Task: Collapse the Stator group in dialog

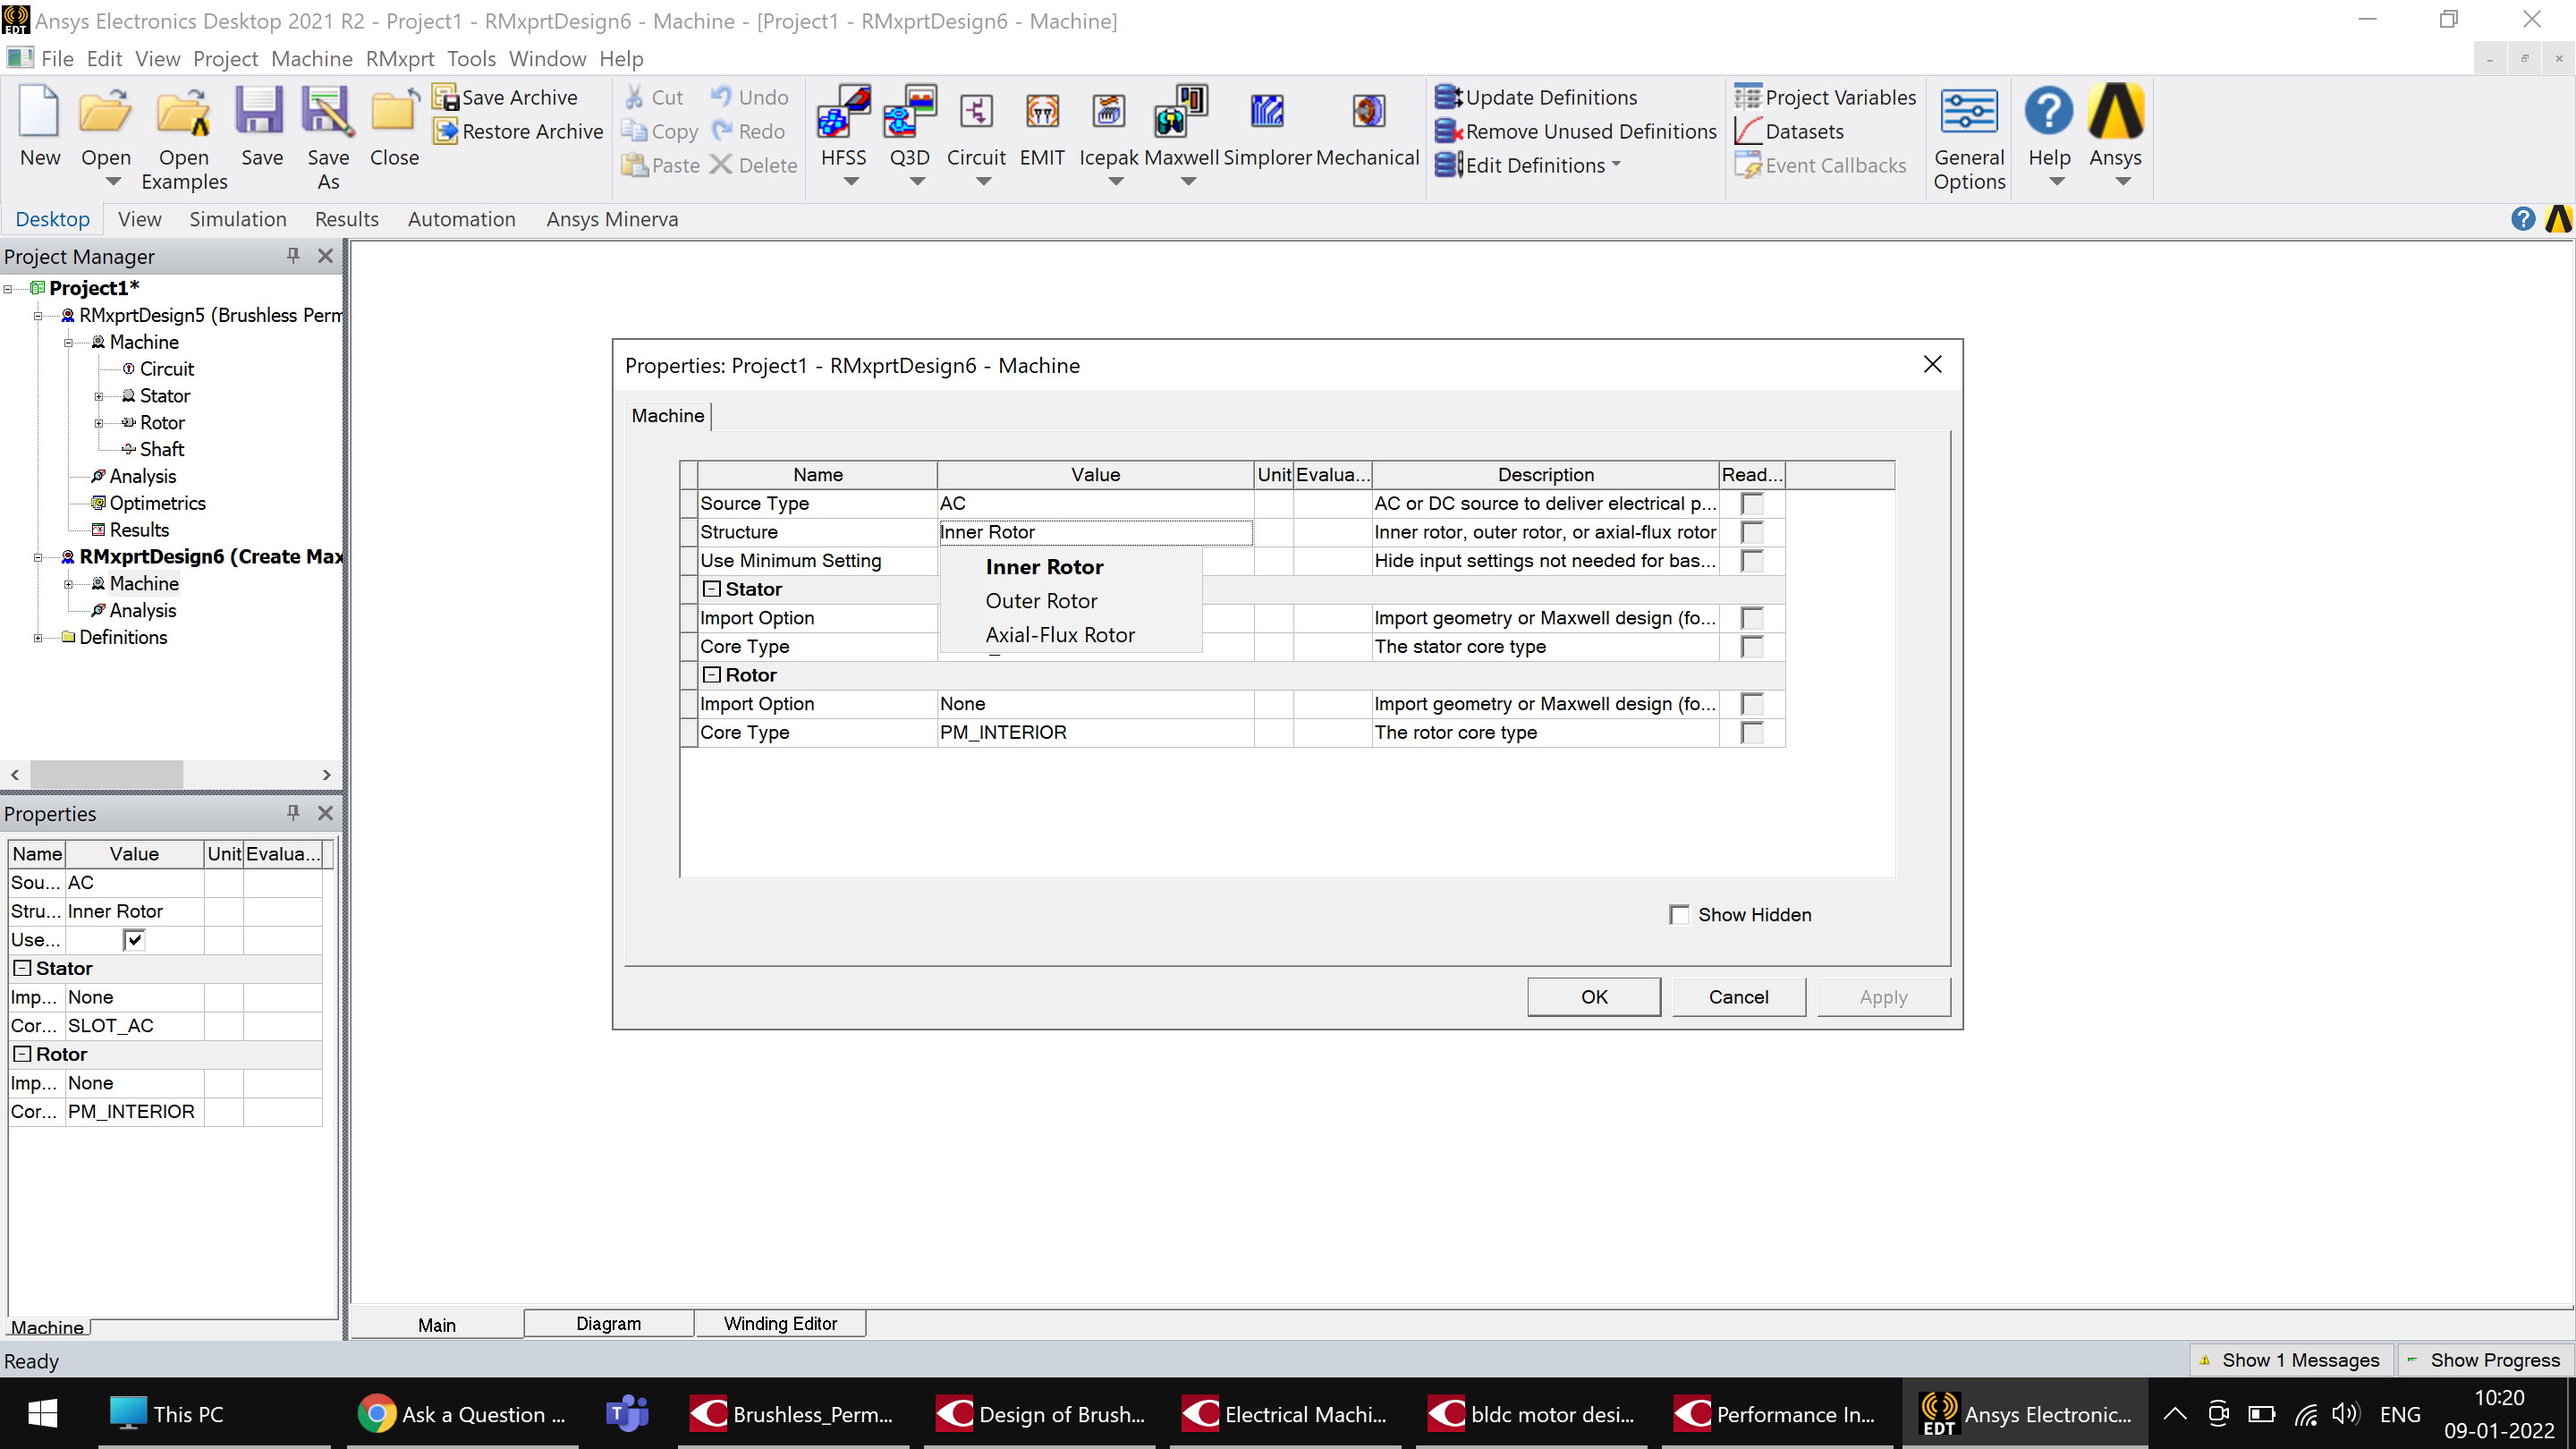Action: click(x=711, y=589)
